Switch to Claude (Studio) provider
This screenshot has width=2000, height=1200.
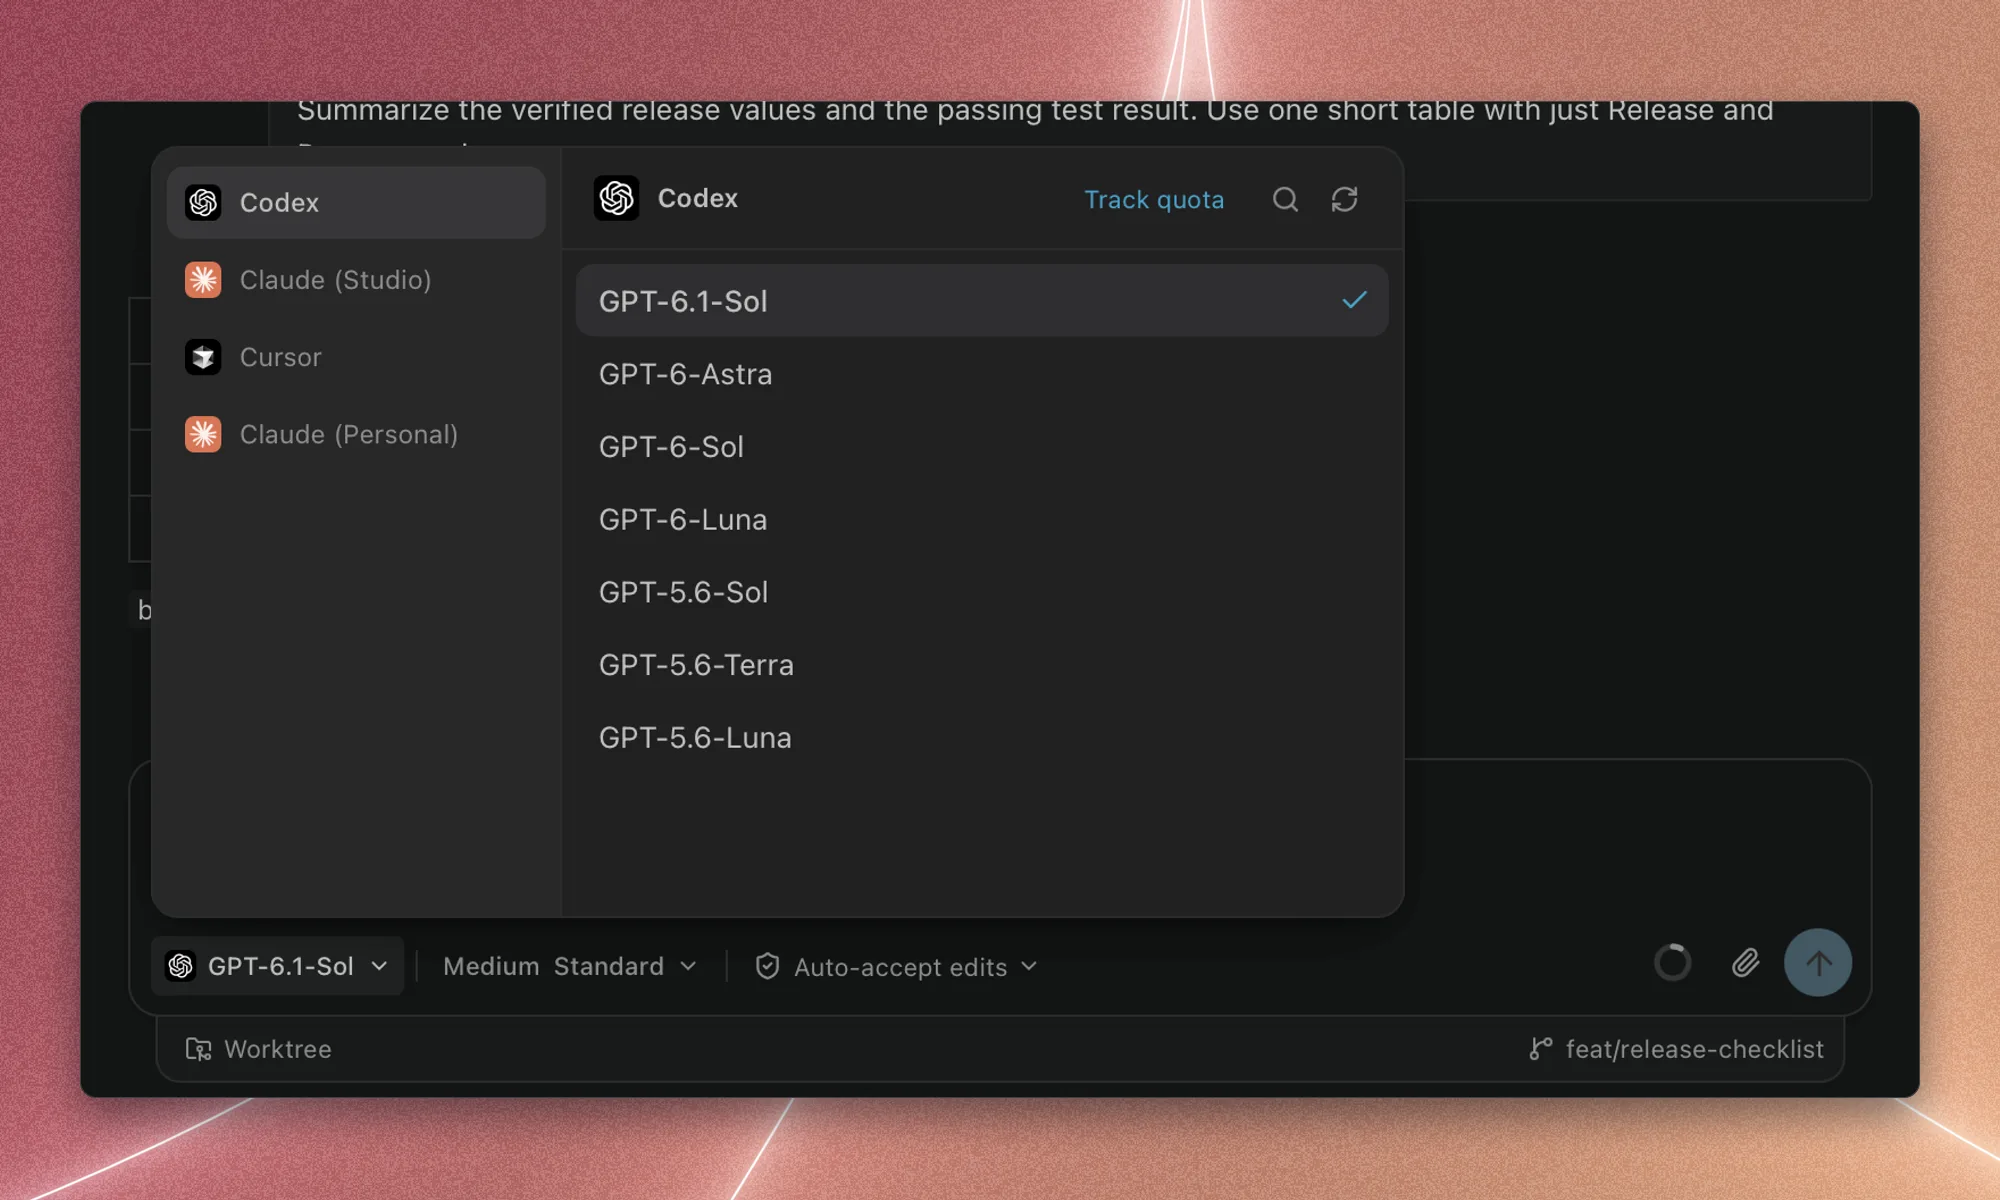tap(356, 280)
